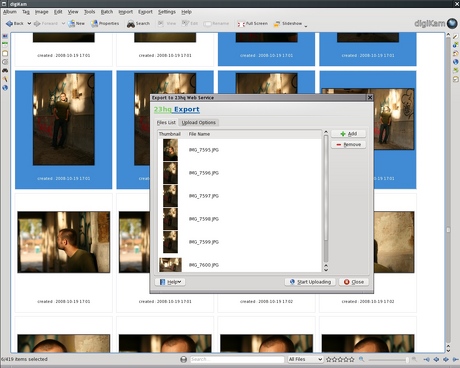Click the Search binoculars toolbar button
Image resolution: width=460 pixels, height=368 pixels.
138,24
